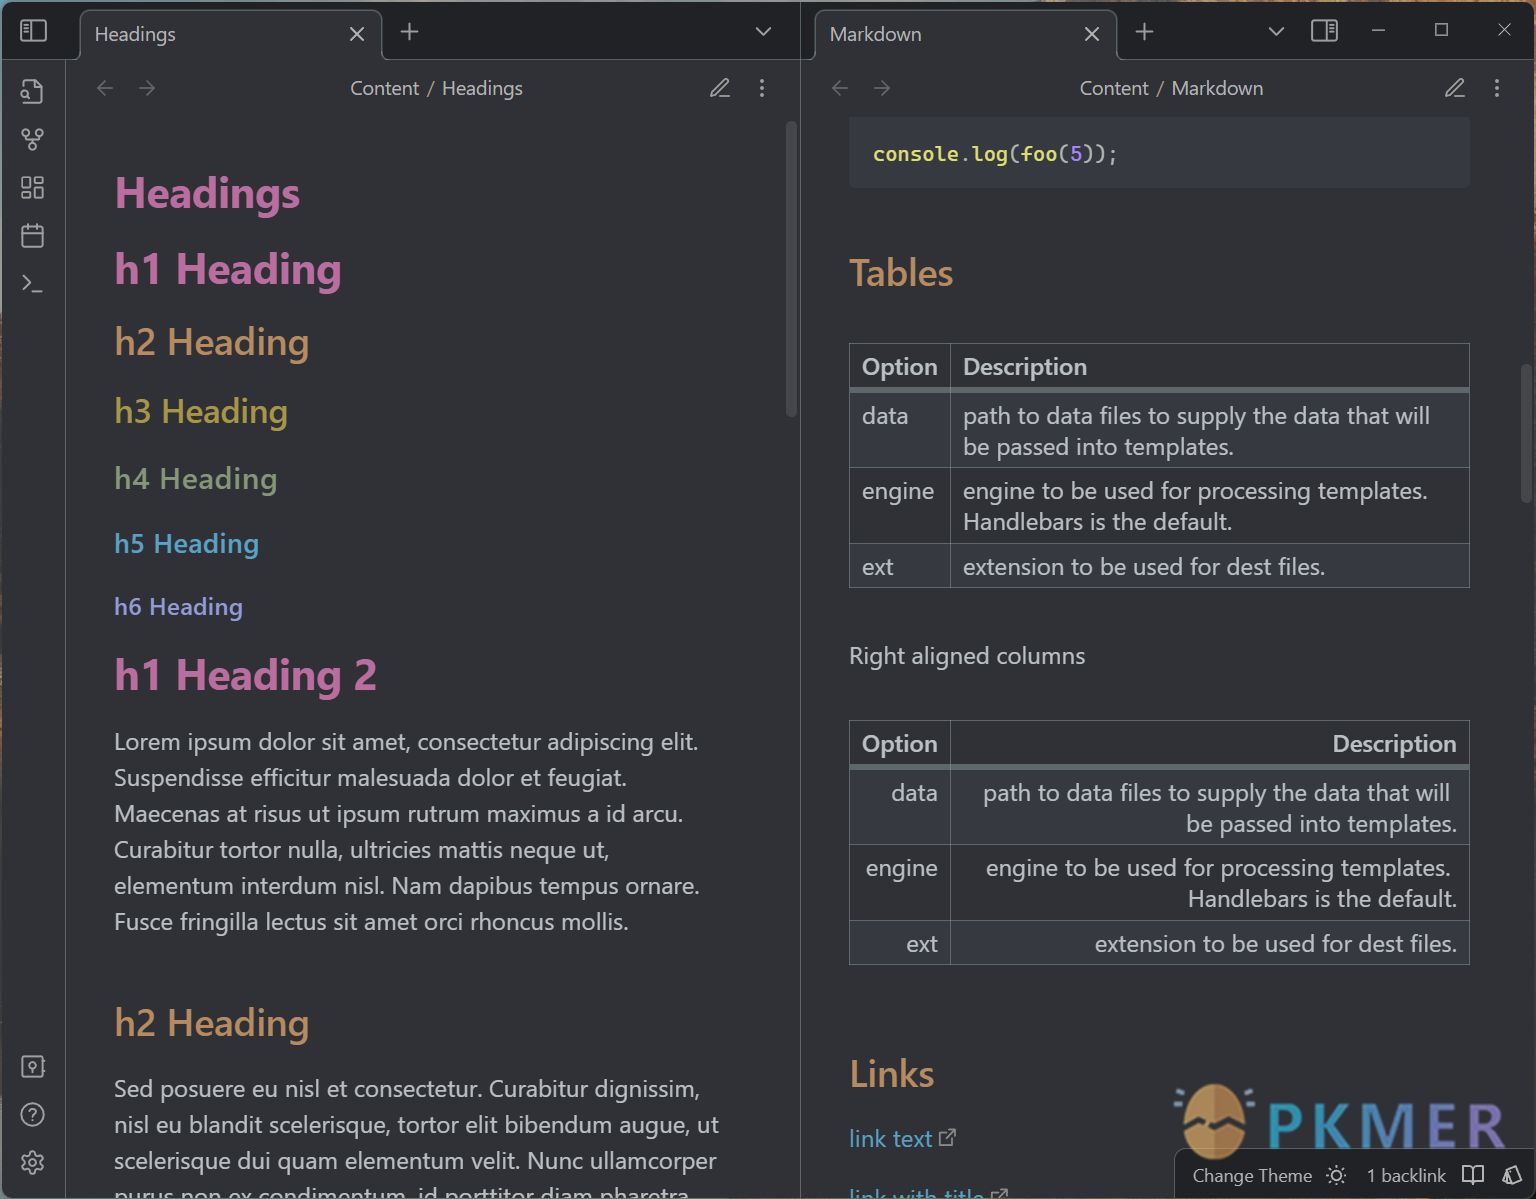Open today's daily note calendar icon

click(x=32, y=236)
